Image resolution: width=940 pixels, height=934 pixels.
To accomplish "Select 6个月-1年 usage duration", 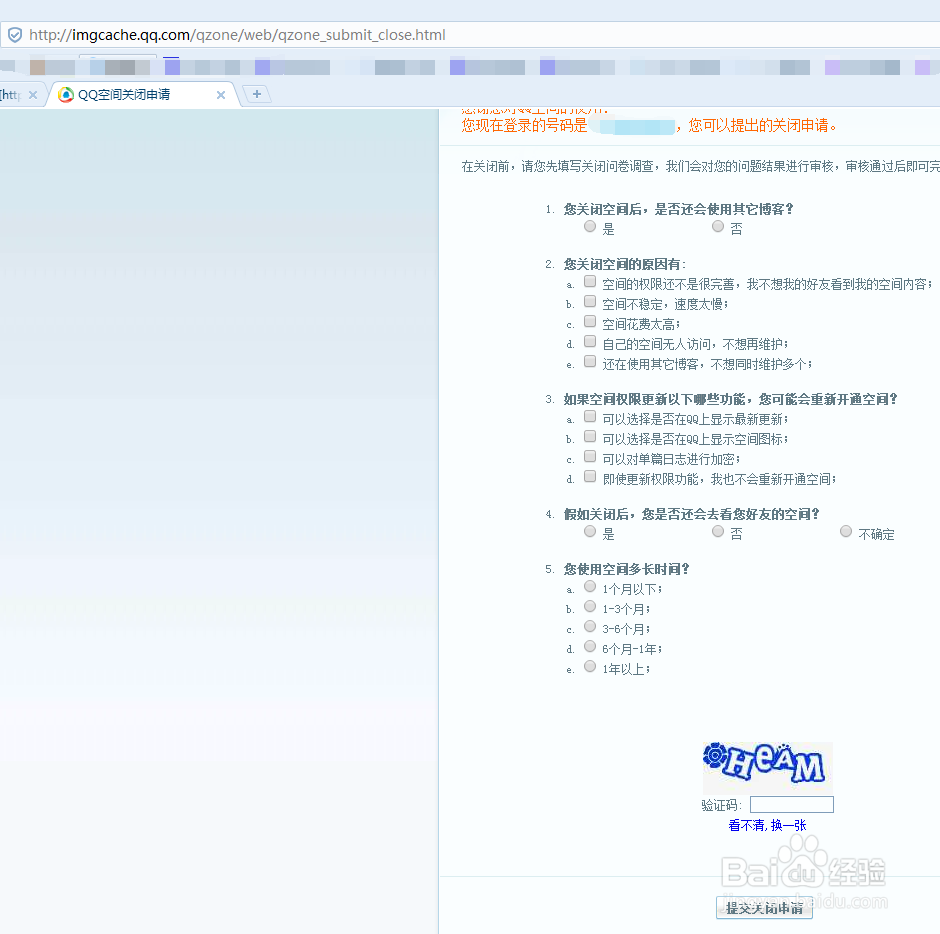I will coord(590,646).
